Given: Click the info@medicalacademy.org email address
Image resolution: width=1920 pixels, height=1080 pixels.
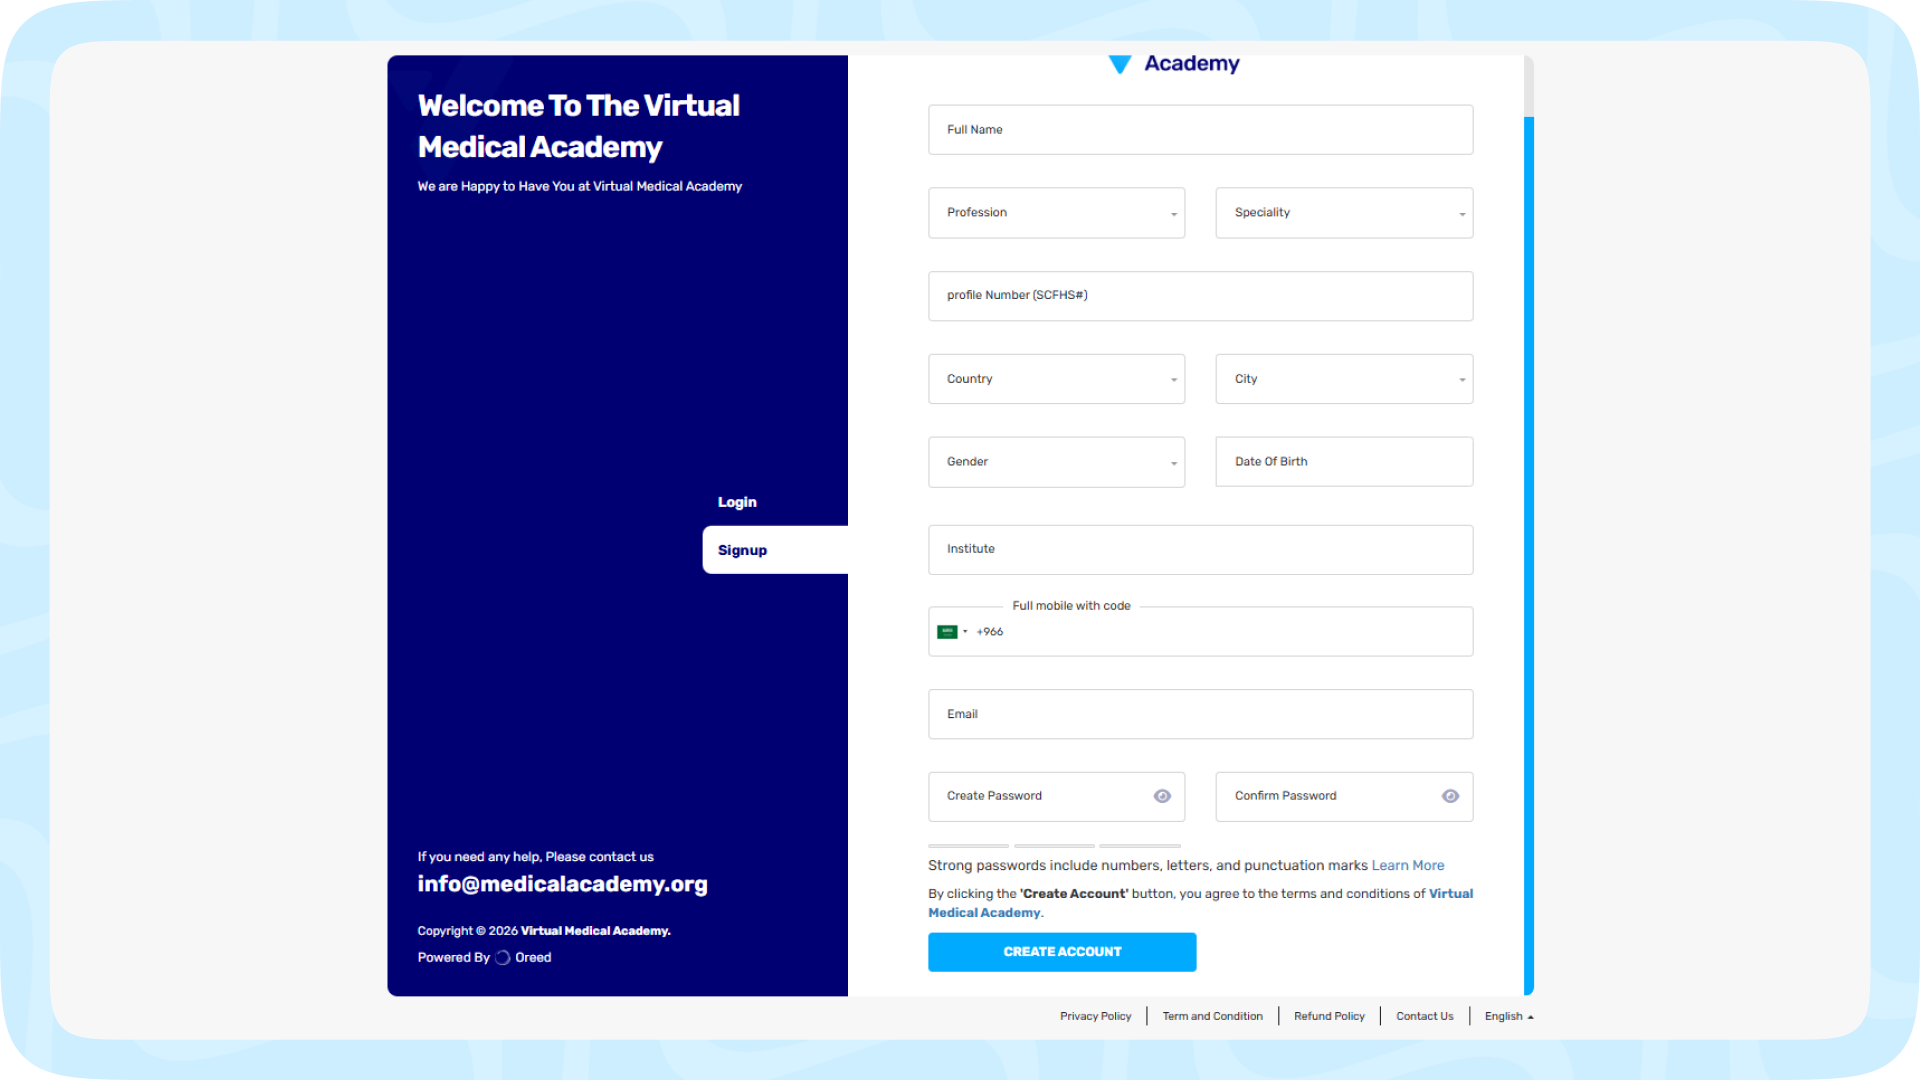Looking at the screenshot, I should [563, 885].
